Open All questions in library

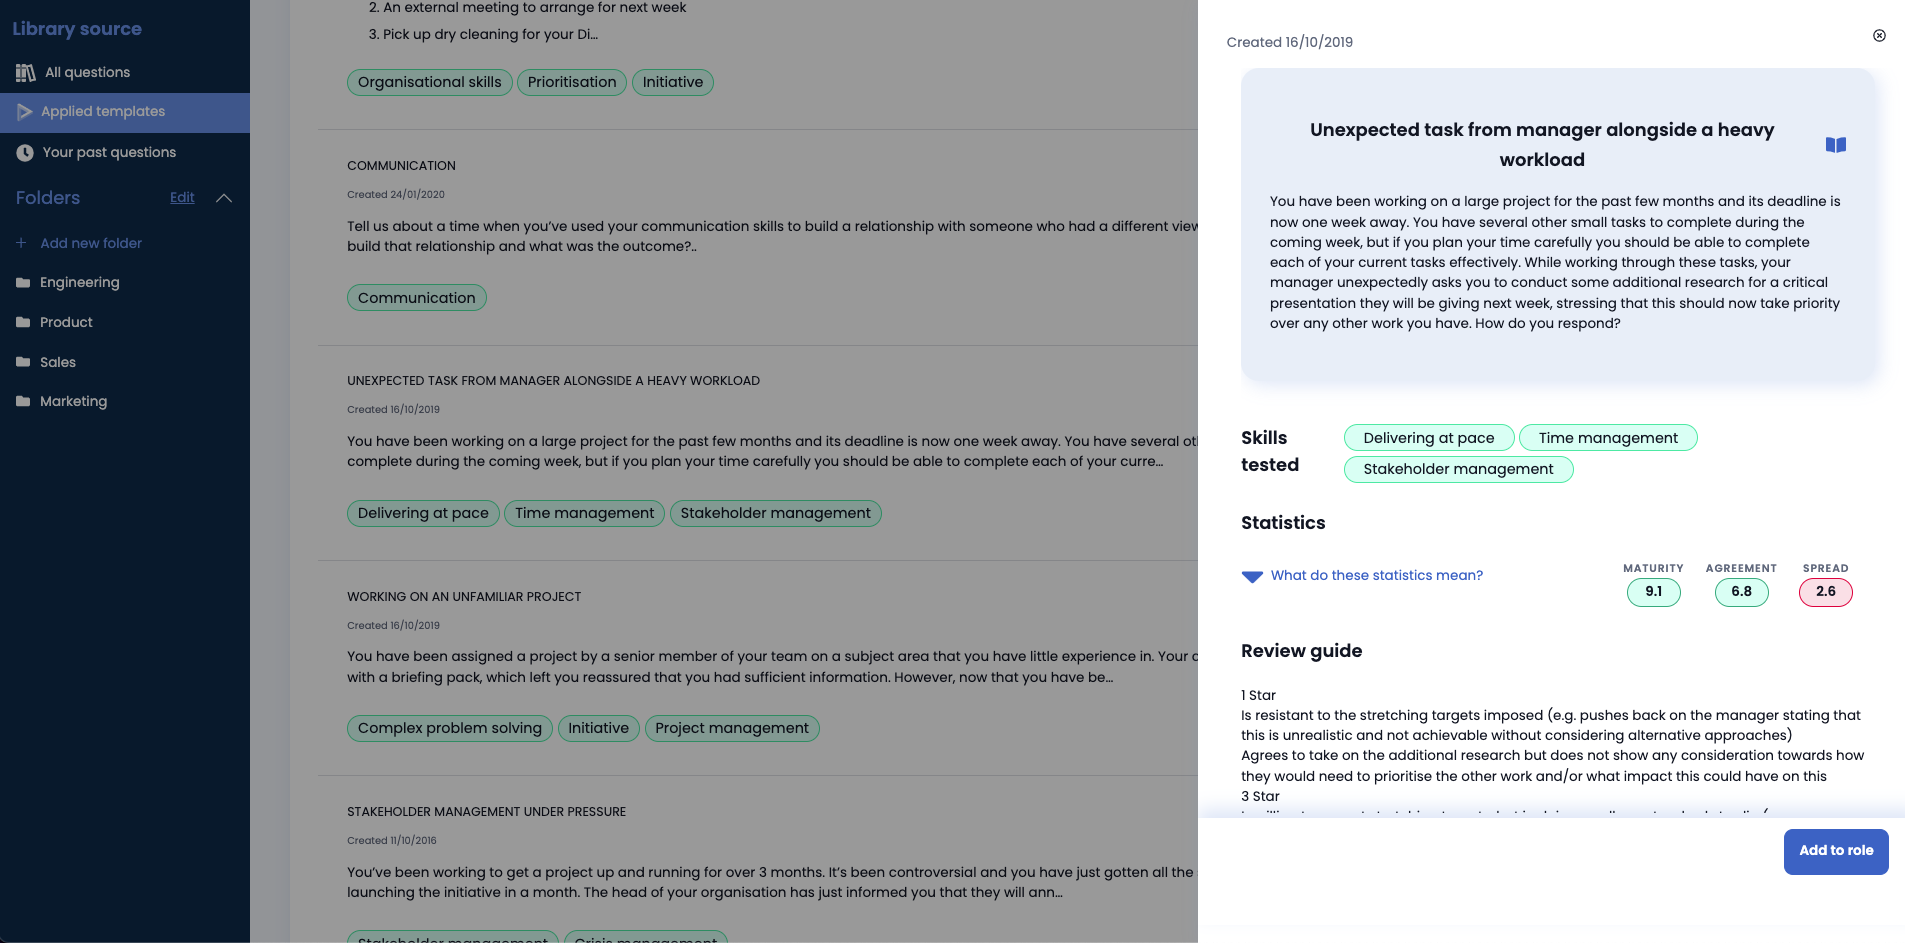tap(87, 73)
